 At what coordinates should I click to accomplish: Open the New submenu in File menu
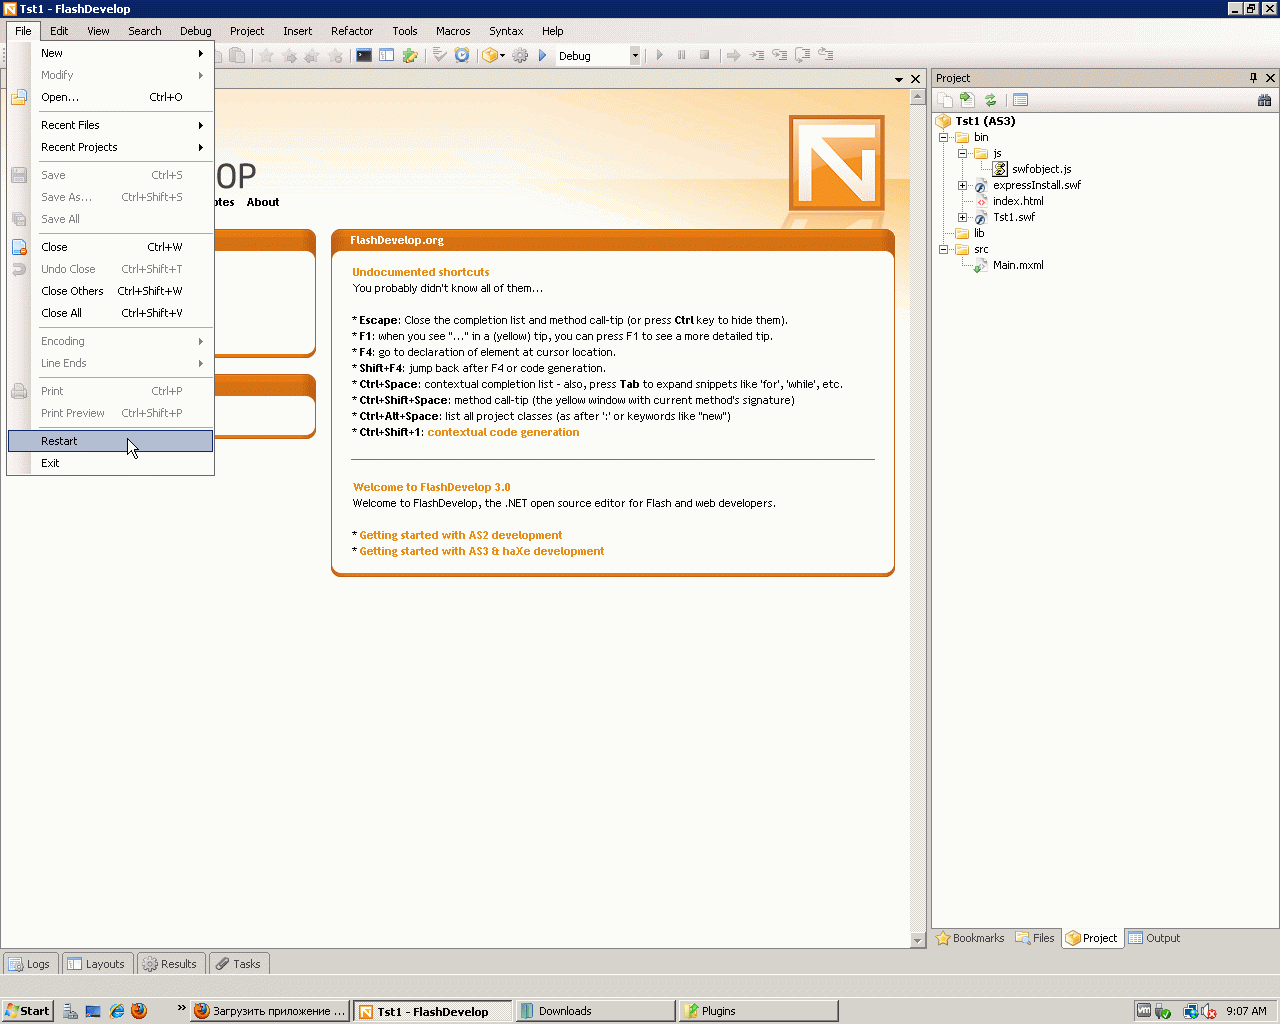pos(110,53)
